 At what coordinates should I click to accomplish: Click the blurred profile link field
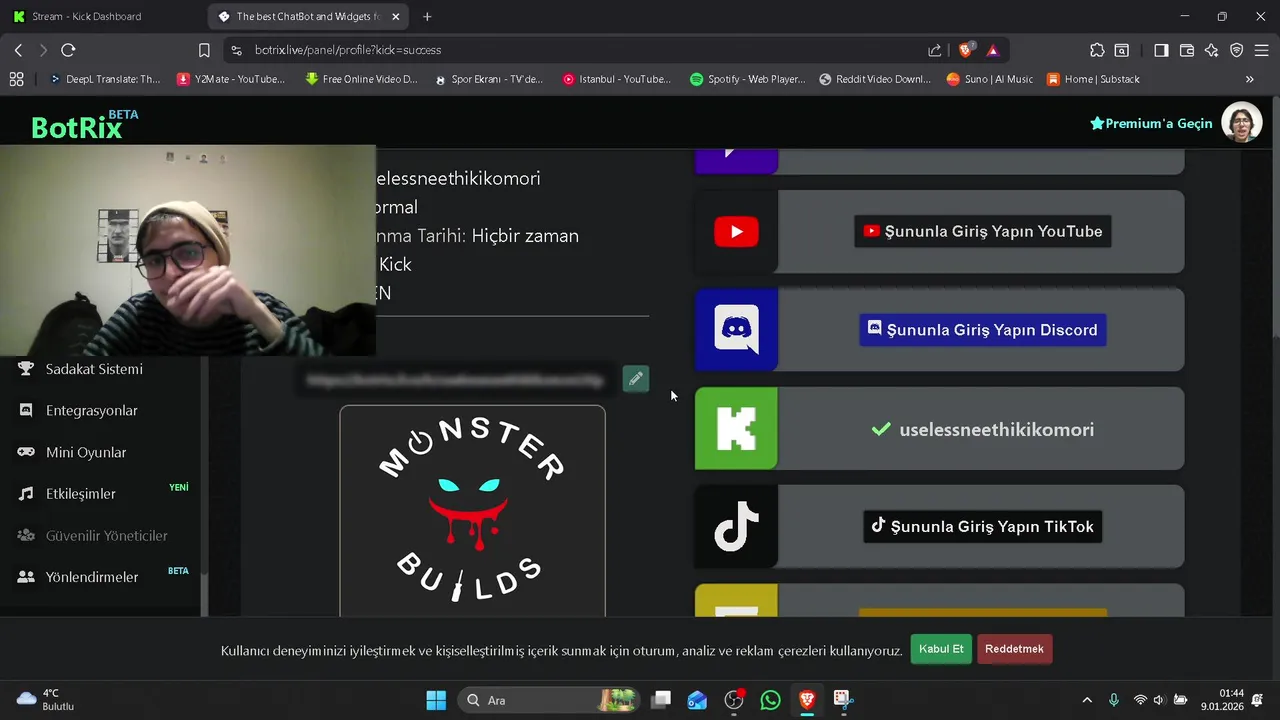coord(456,380)
